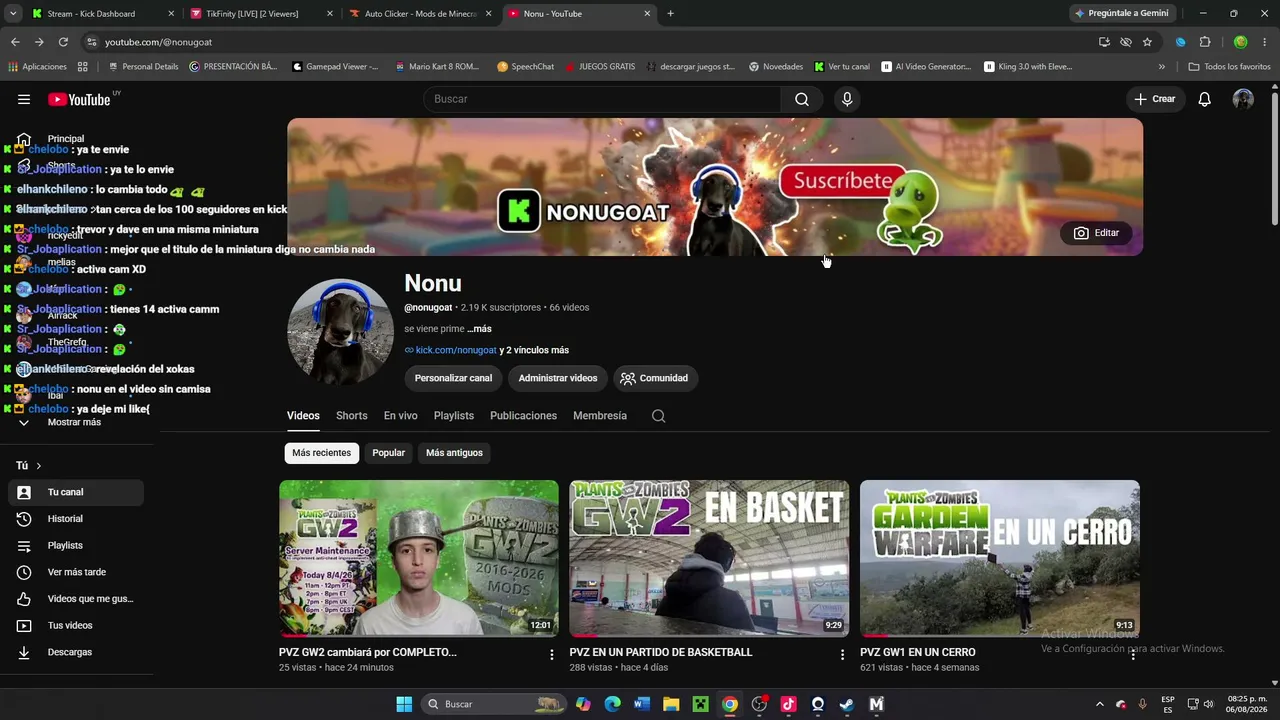
Task: Open the Todos los favoritos bookmarks folder
Action: [1230, 67]
